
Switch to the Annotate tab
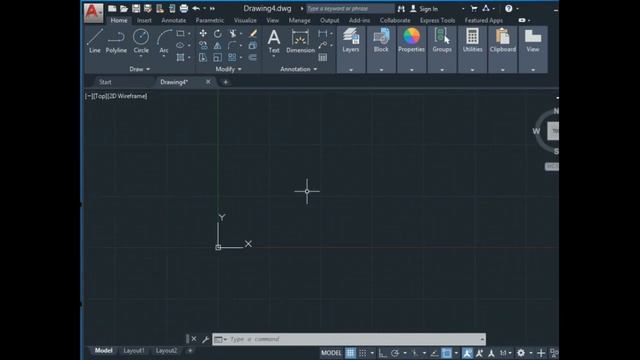[x=173, y=20]
